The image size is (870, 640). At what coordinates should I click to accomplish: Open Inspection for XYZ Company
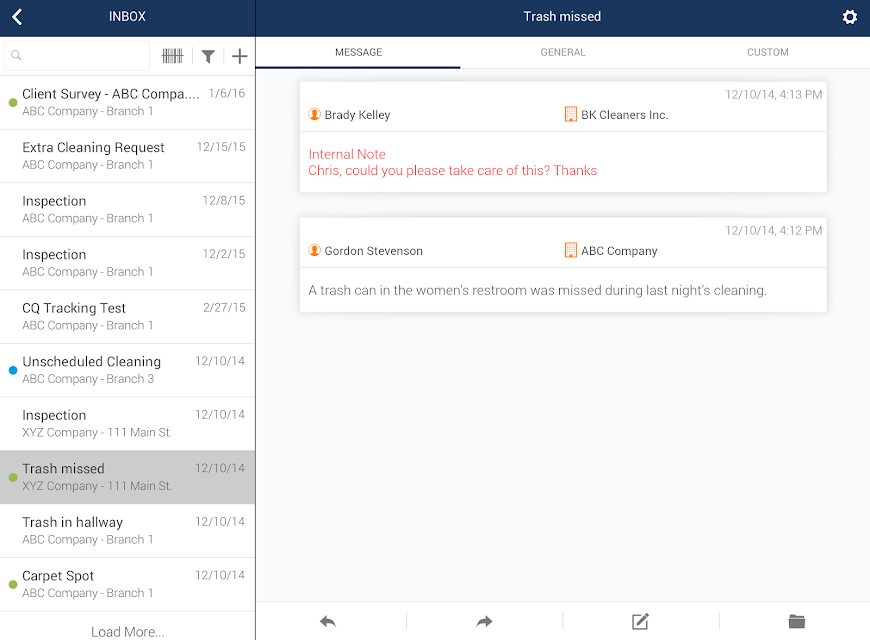click(128, 424)
